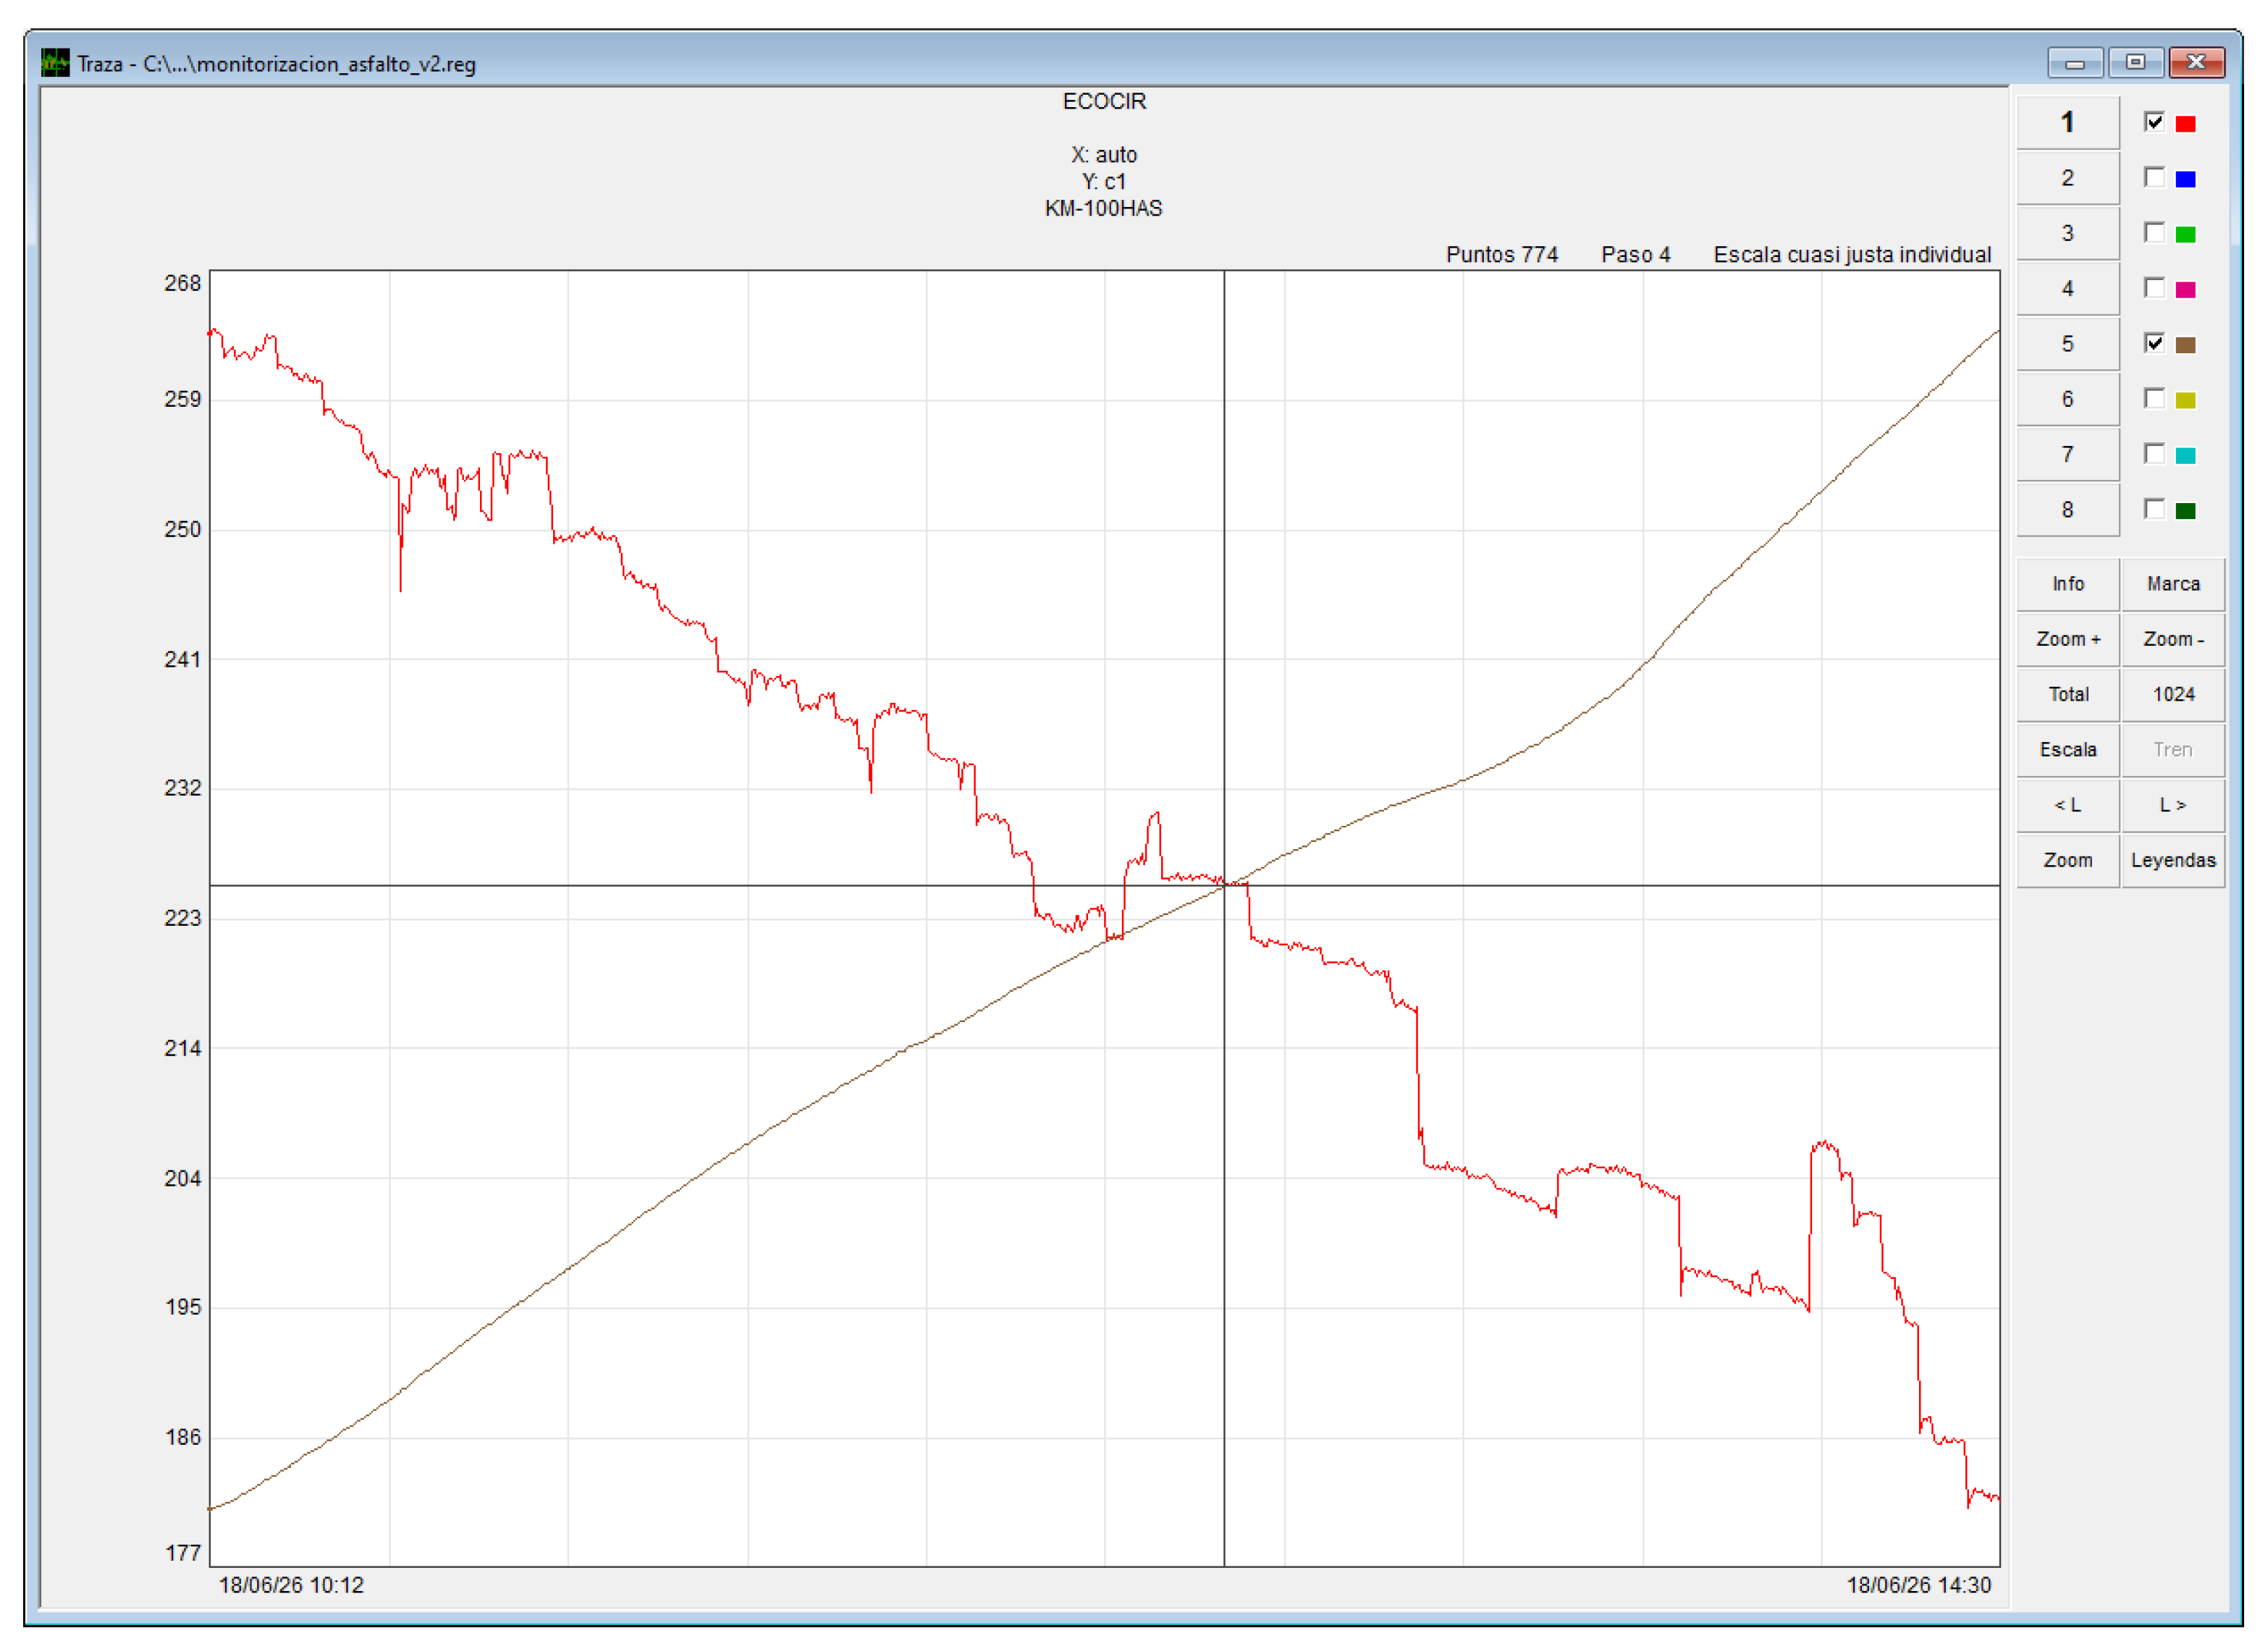
Task: Click the 'Paso 4' label
Action: click(1635, 254)
